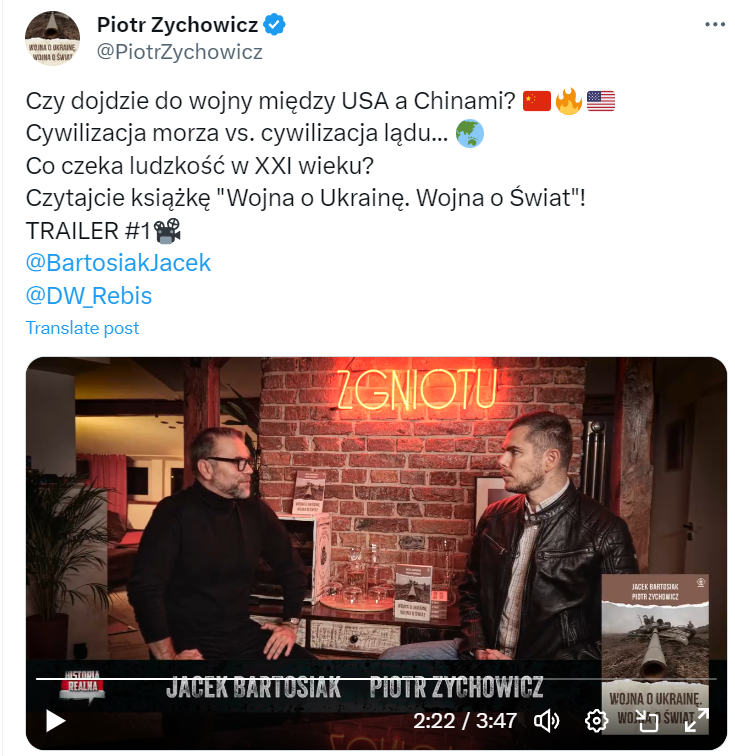Click the China flag emoji
This screenshot has width=735, height=756.
537,101
